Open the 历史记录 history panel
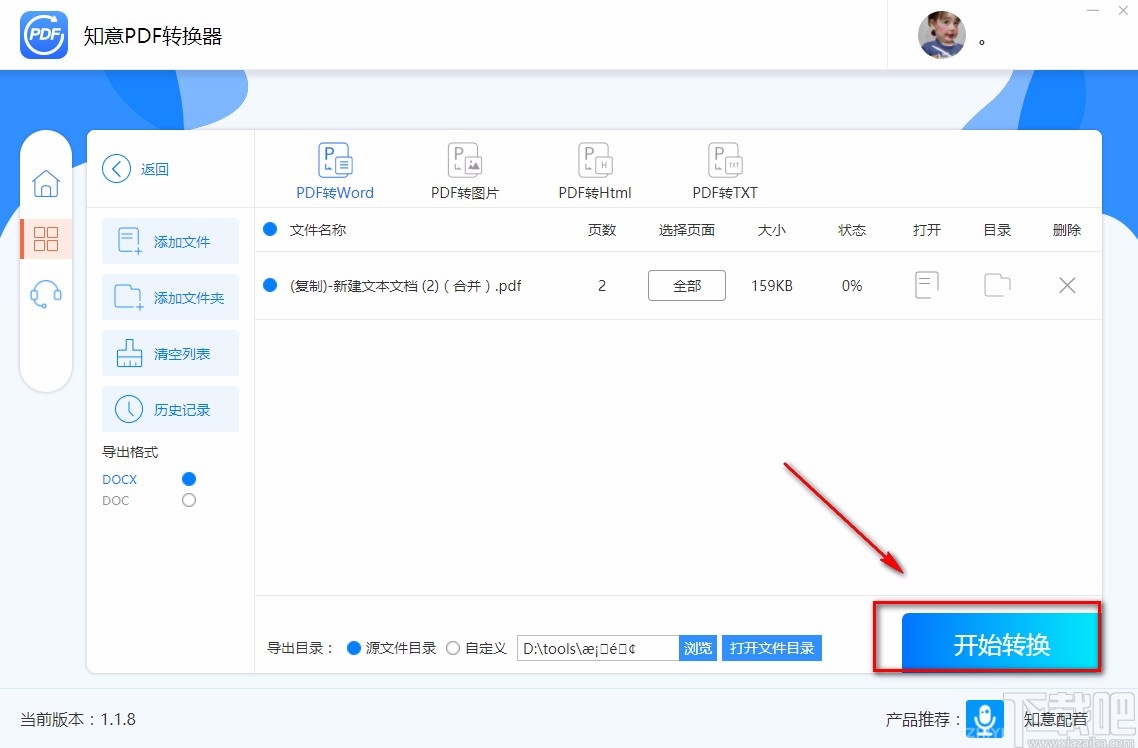This screenshot has height=748, width=1138. (x=170, y=409)
